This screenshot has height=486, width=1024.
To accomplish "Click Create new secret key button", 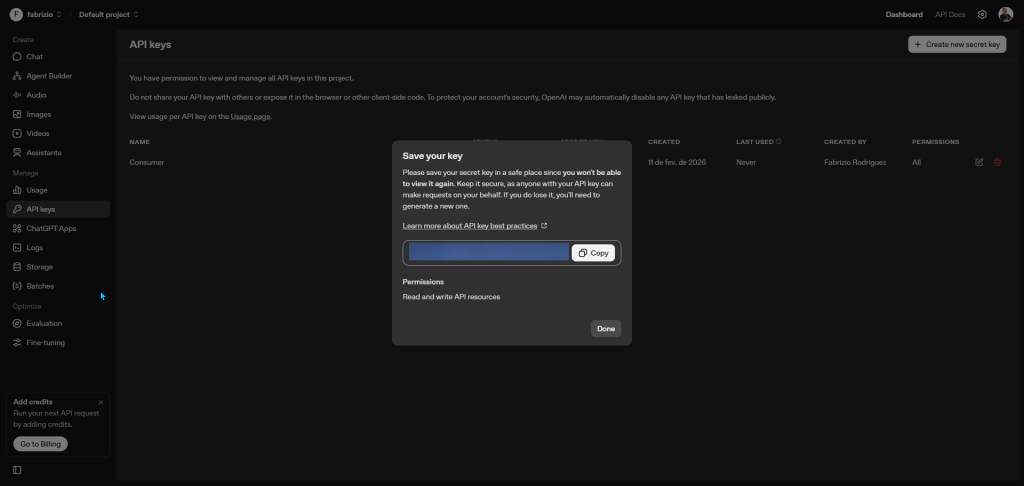I will (957, 45).
